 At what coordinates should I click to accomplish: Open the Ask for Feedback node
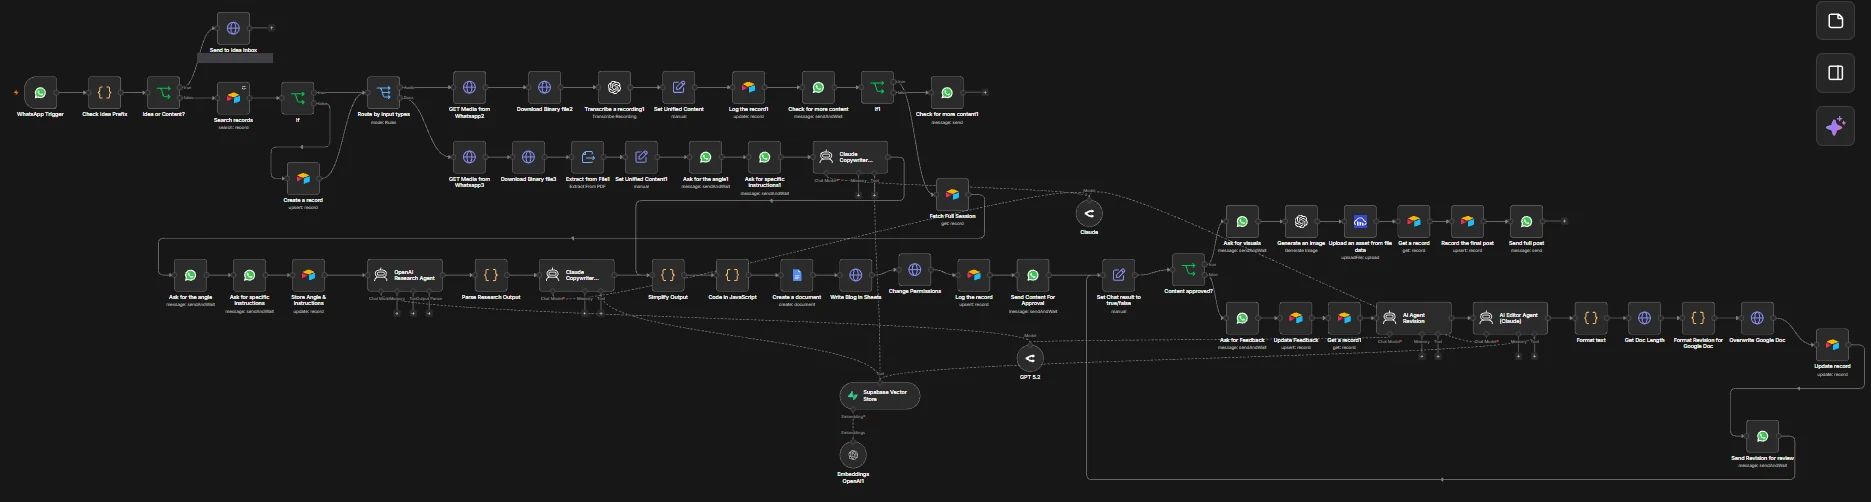(x=1242, y=318)
